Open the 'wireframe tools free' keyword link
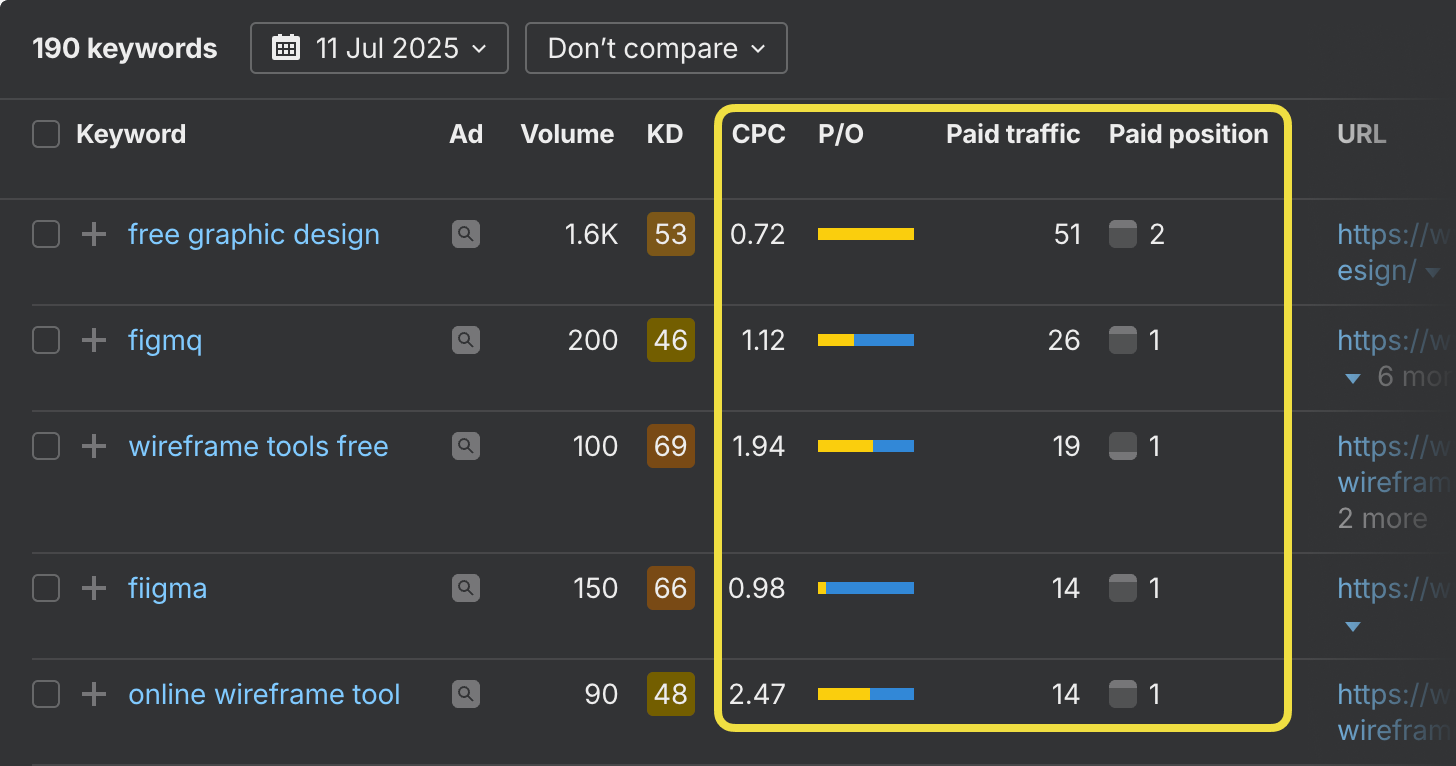This screenshot has width=1456, height=766. point(258,446)
